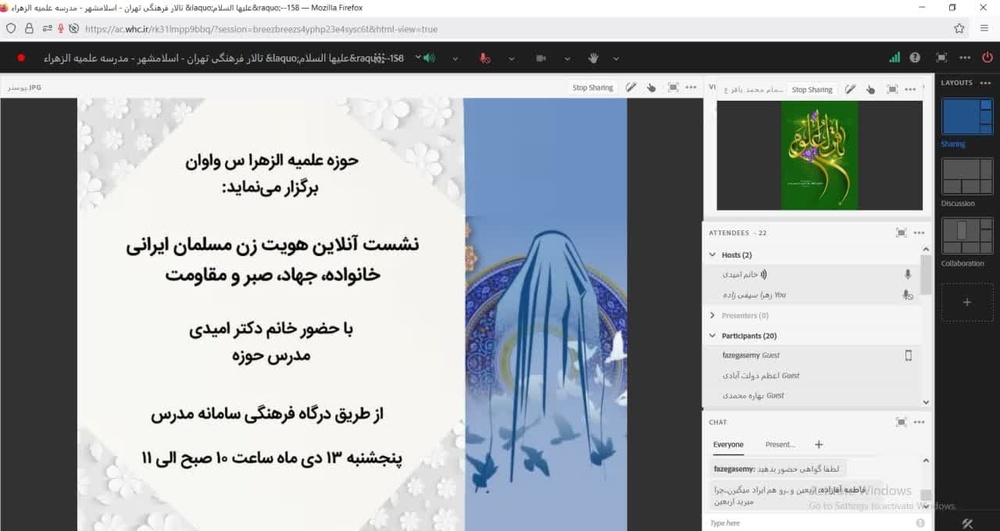The height and width of the screenshot is (531, 1000).
Task: Click muted mic icon beside زهرا سیفی زاده
Action: pyautogui.click(x=908, y=295)
